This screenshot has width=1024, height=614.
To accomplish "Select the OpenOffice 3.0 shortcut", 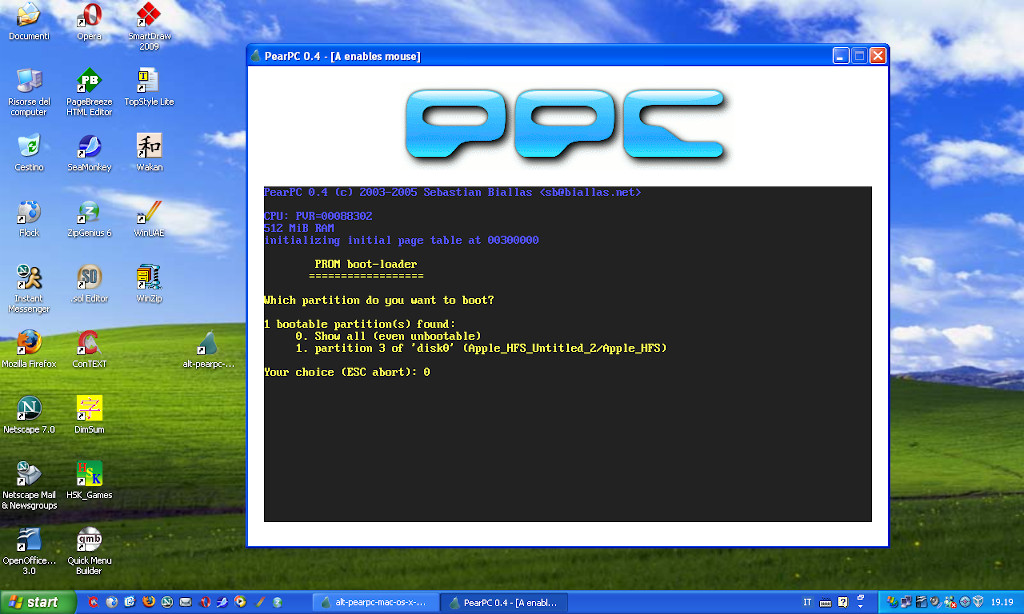I will 29,551.
